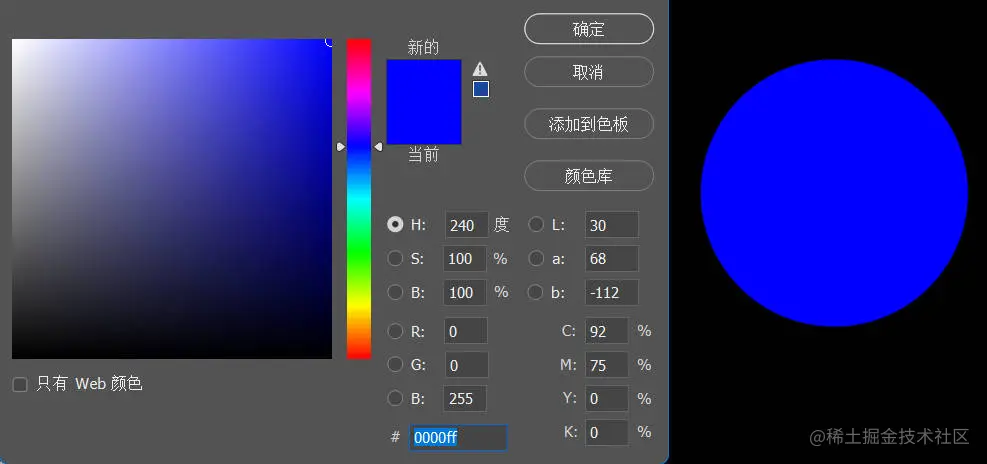Click the 度 degree unit label

coord(501,225)
